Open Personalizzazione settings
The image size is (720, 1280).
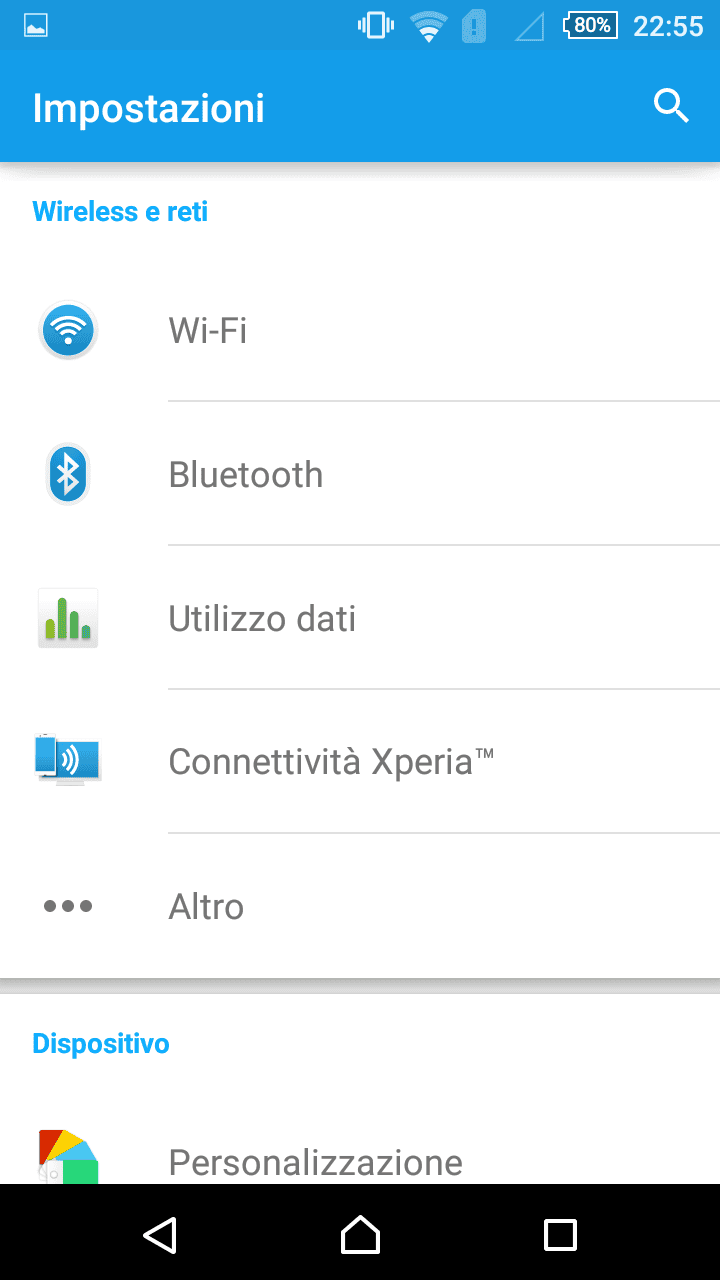coord(315,1162)
